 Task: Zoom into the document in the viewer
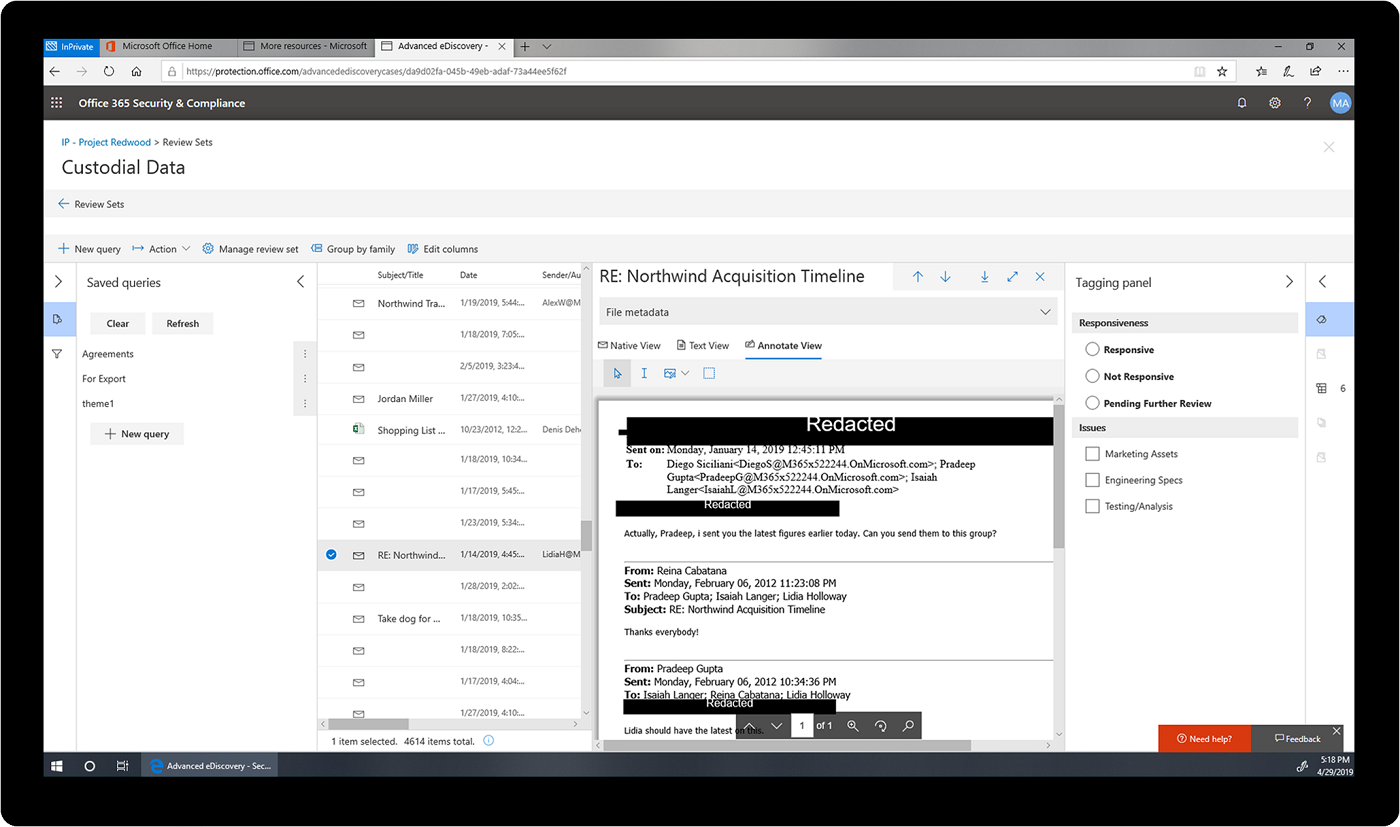coord(851,725)
